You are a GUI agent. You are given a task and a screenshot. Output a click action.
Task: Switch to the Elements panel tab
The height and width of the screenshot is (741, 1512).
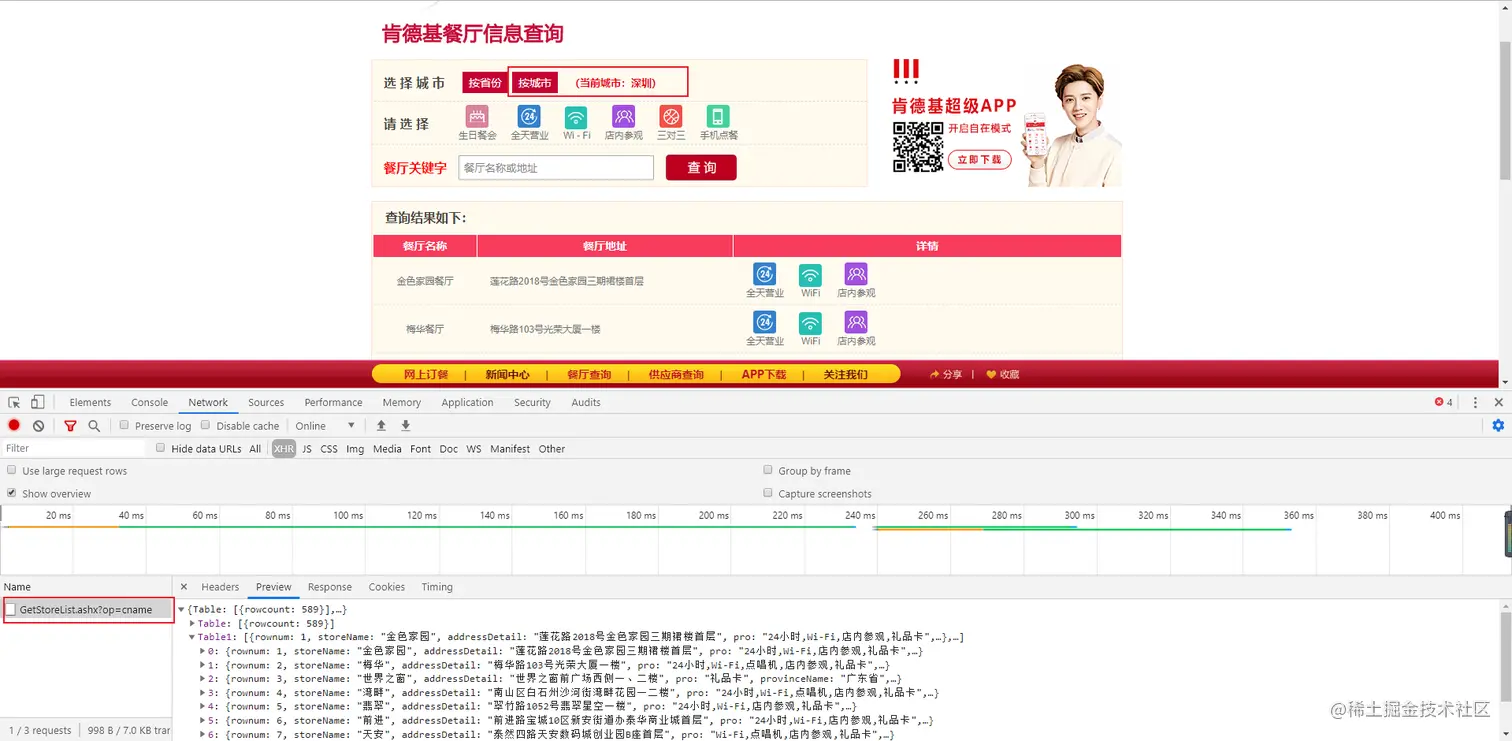point(90,402)
